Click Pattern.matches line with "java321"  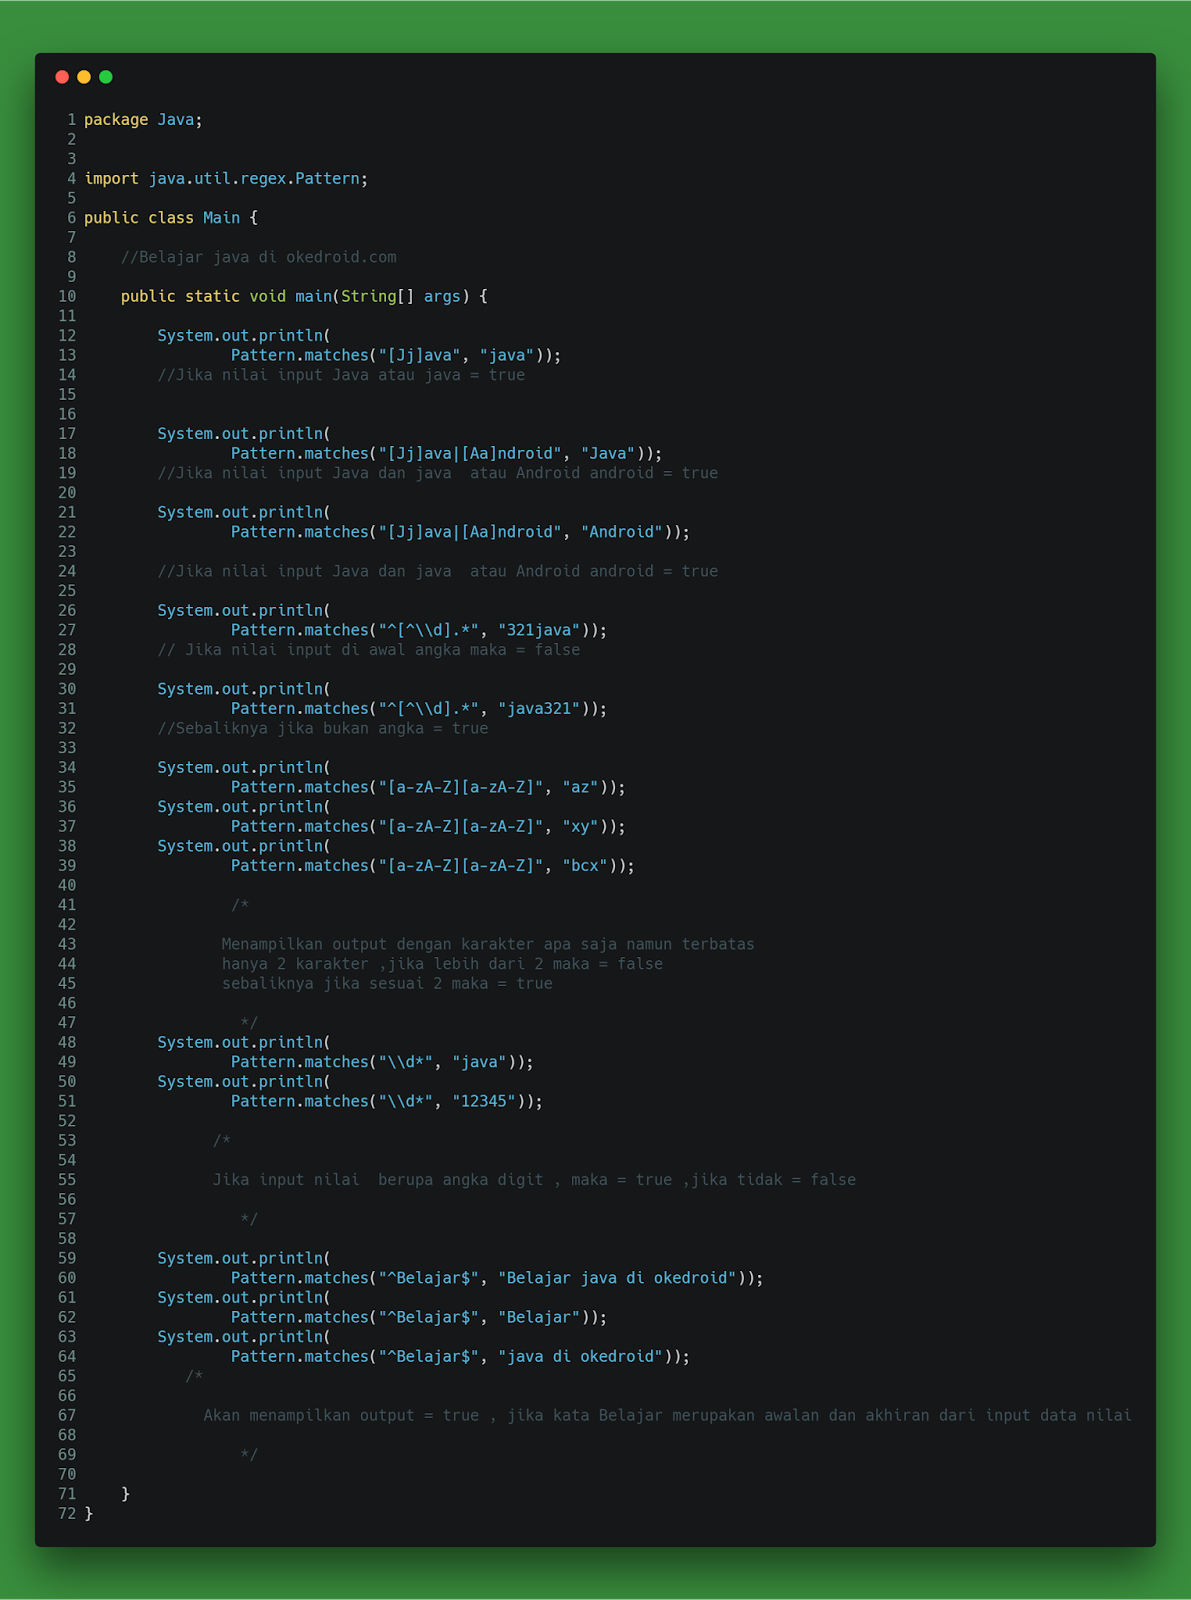[x=419, y=709]
